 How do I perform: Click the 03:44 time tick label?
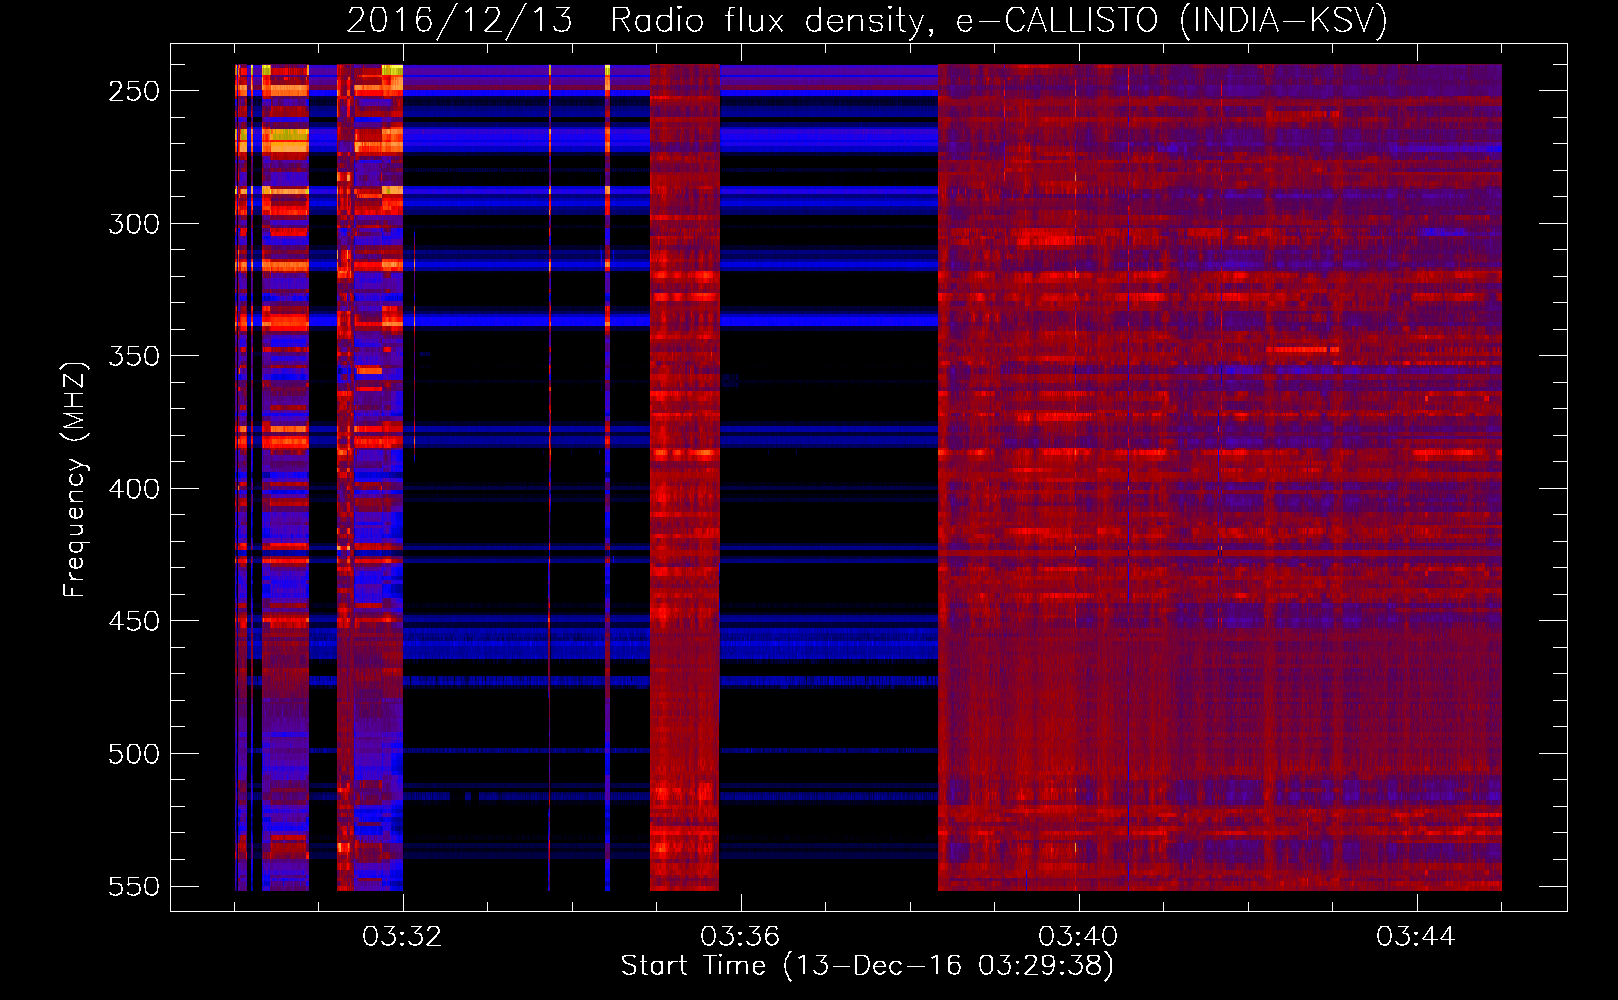click(1416, 936)
